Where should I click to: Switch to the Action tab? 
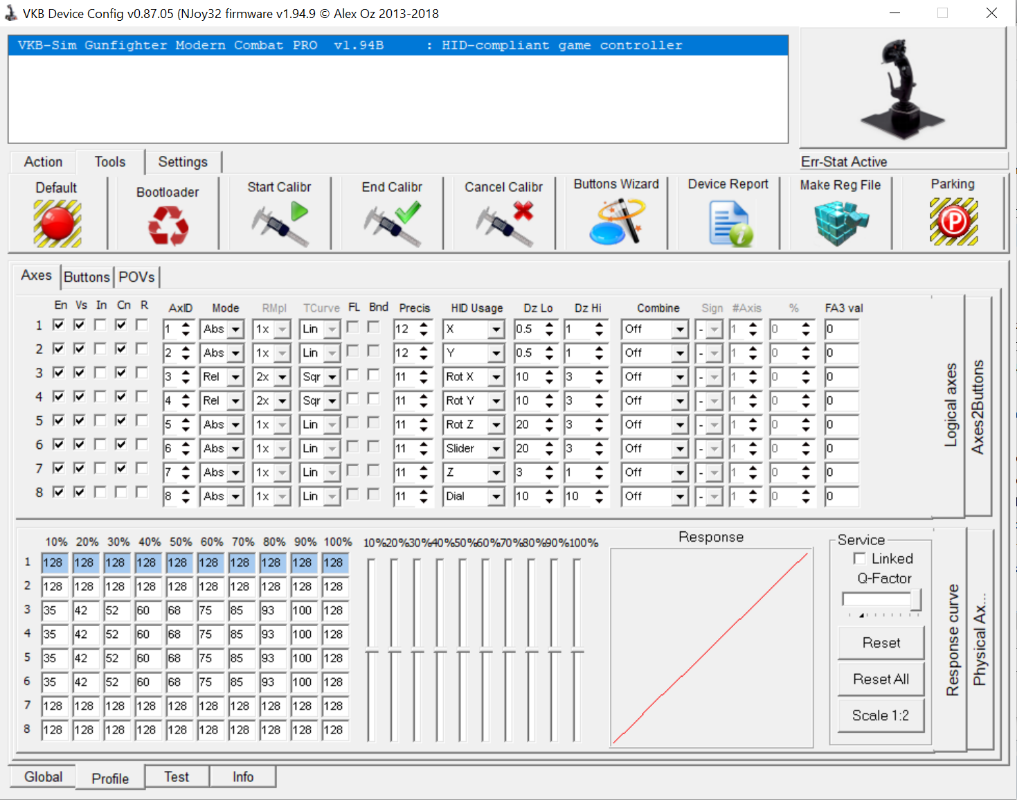click(x=43, y=162)
